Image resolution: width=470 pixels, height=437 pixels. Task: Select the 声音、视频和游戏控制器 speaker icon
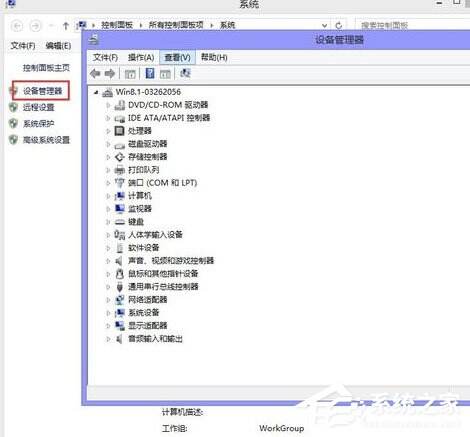(119, 261)
